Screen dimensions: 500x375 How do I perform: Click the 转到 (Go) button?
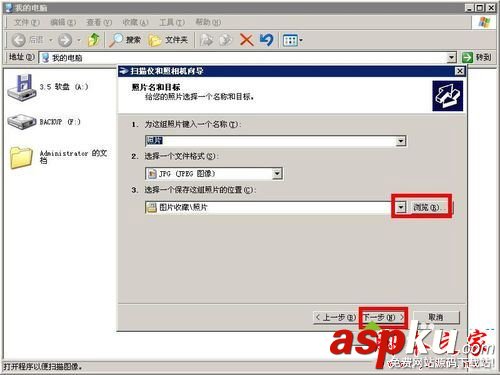click(477, 57)
